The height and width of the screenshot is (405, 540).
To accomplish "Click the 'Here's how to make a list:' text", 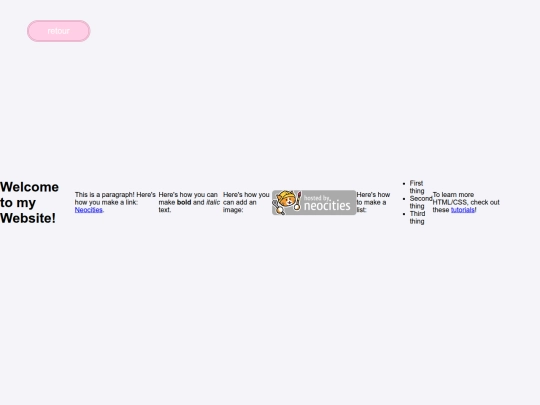I will point(373,202).
